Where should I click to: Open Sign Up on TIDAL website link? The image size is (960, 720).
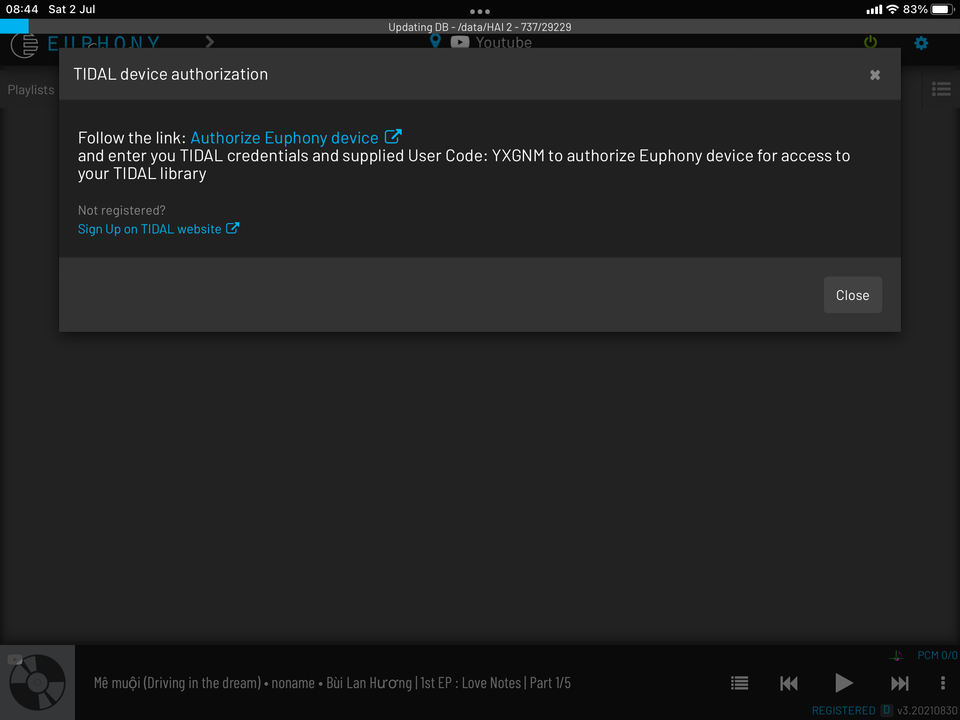click(x=149, y=229)
